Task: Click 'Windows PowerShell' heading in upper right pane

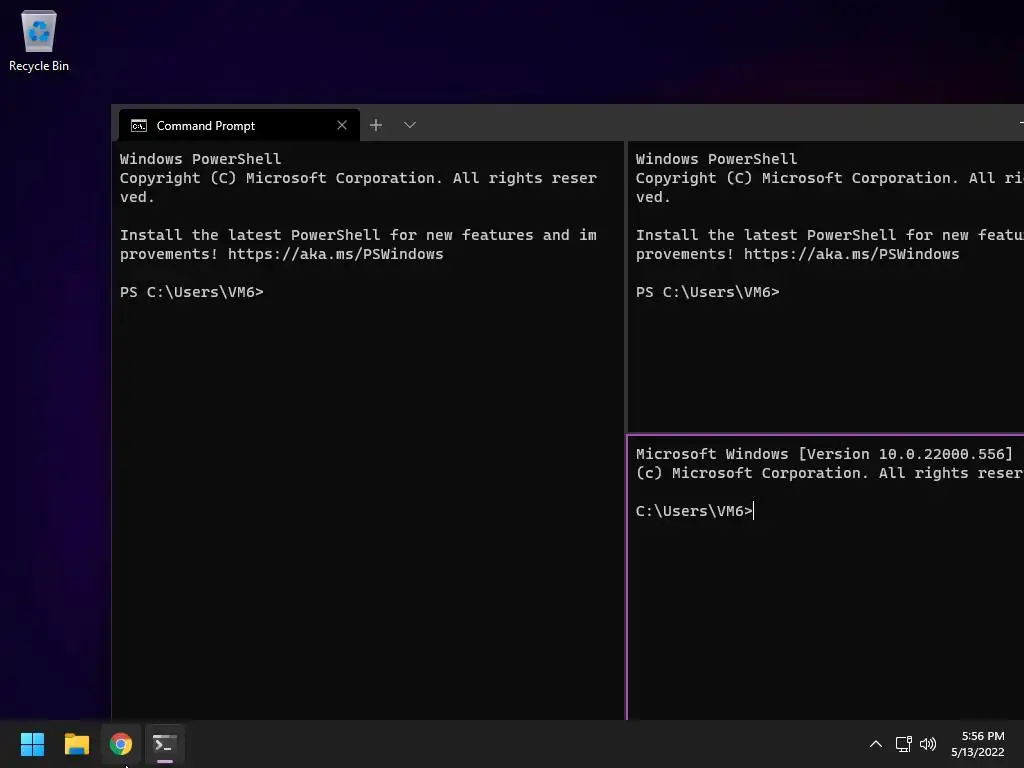Action: tap(716, 159)
